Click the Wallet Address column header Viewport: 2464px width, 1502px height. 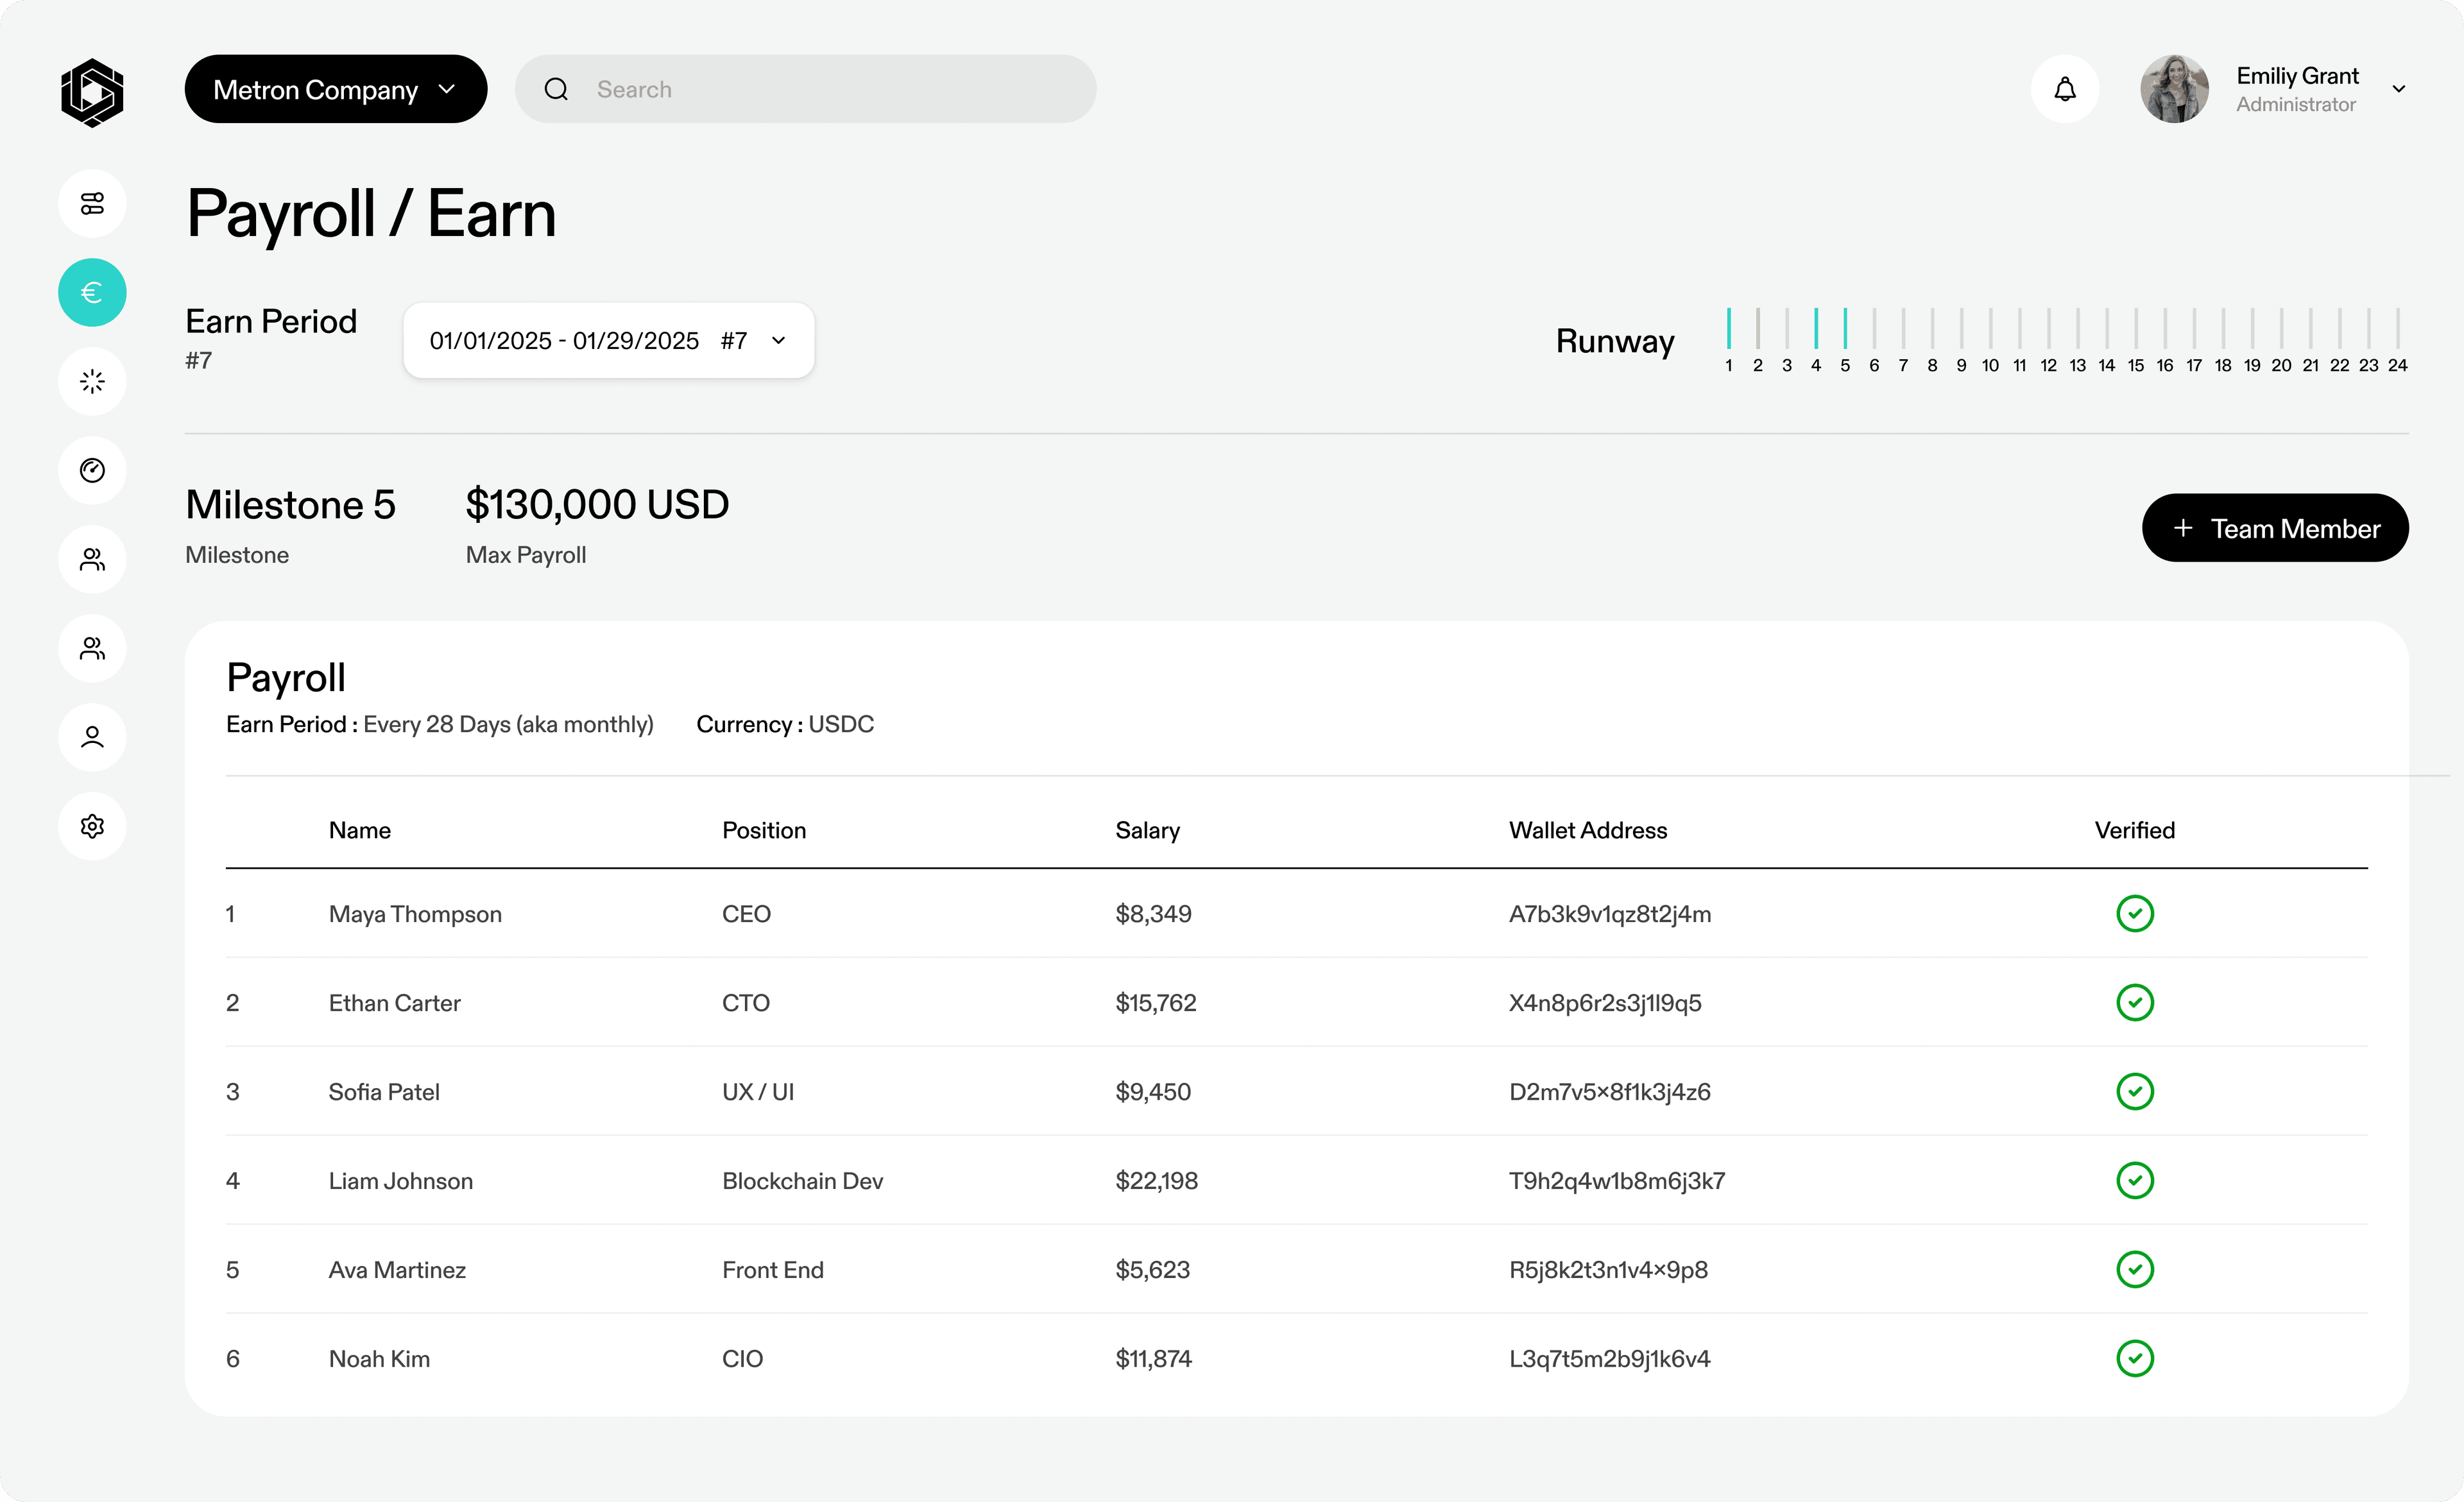pyautogui.click(x=1587, y=830)
